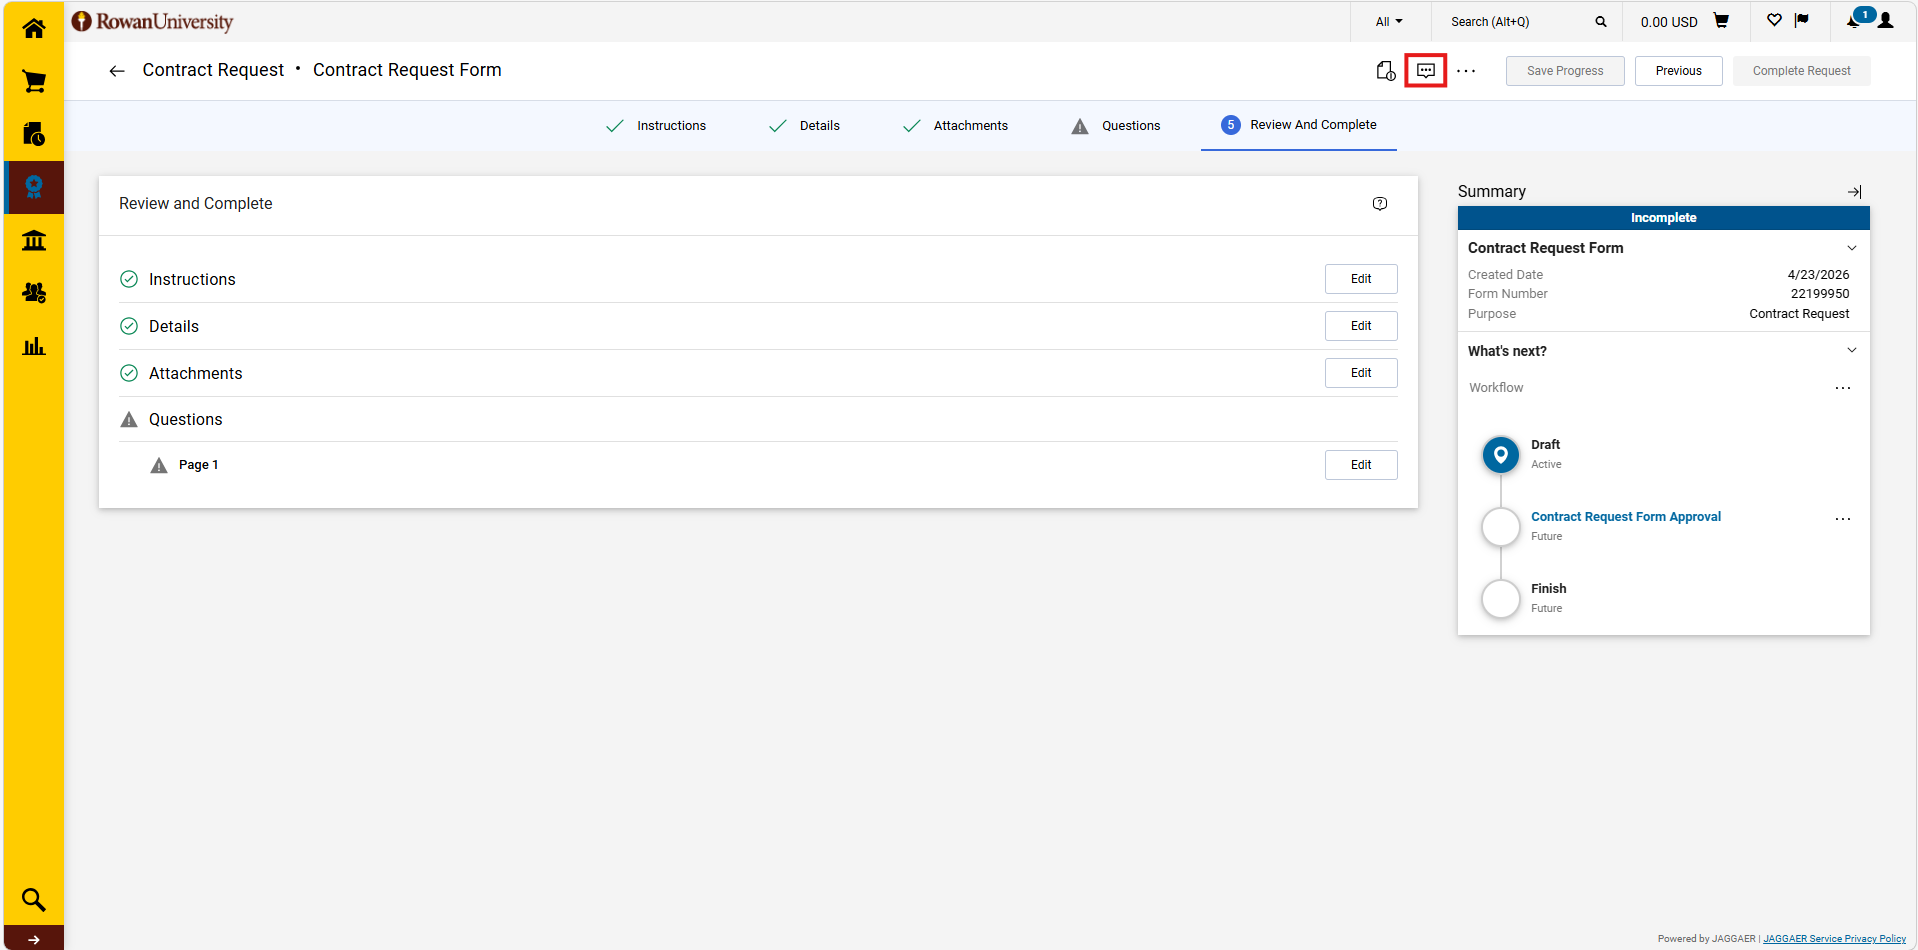The width and height of the screenshot is (1918, 950).
Task: Collapse the Contract Request Form summary section
Action: click(1851, 248)
